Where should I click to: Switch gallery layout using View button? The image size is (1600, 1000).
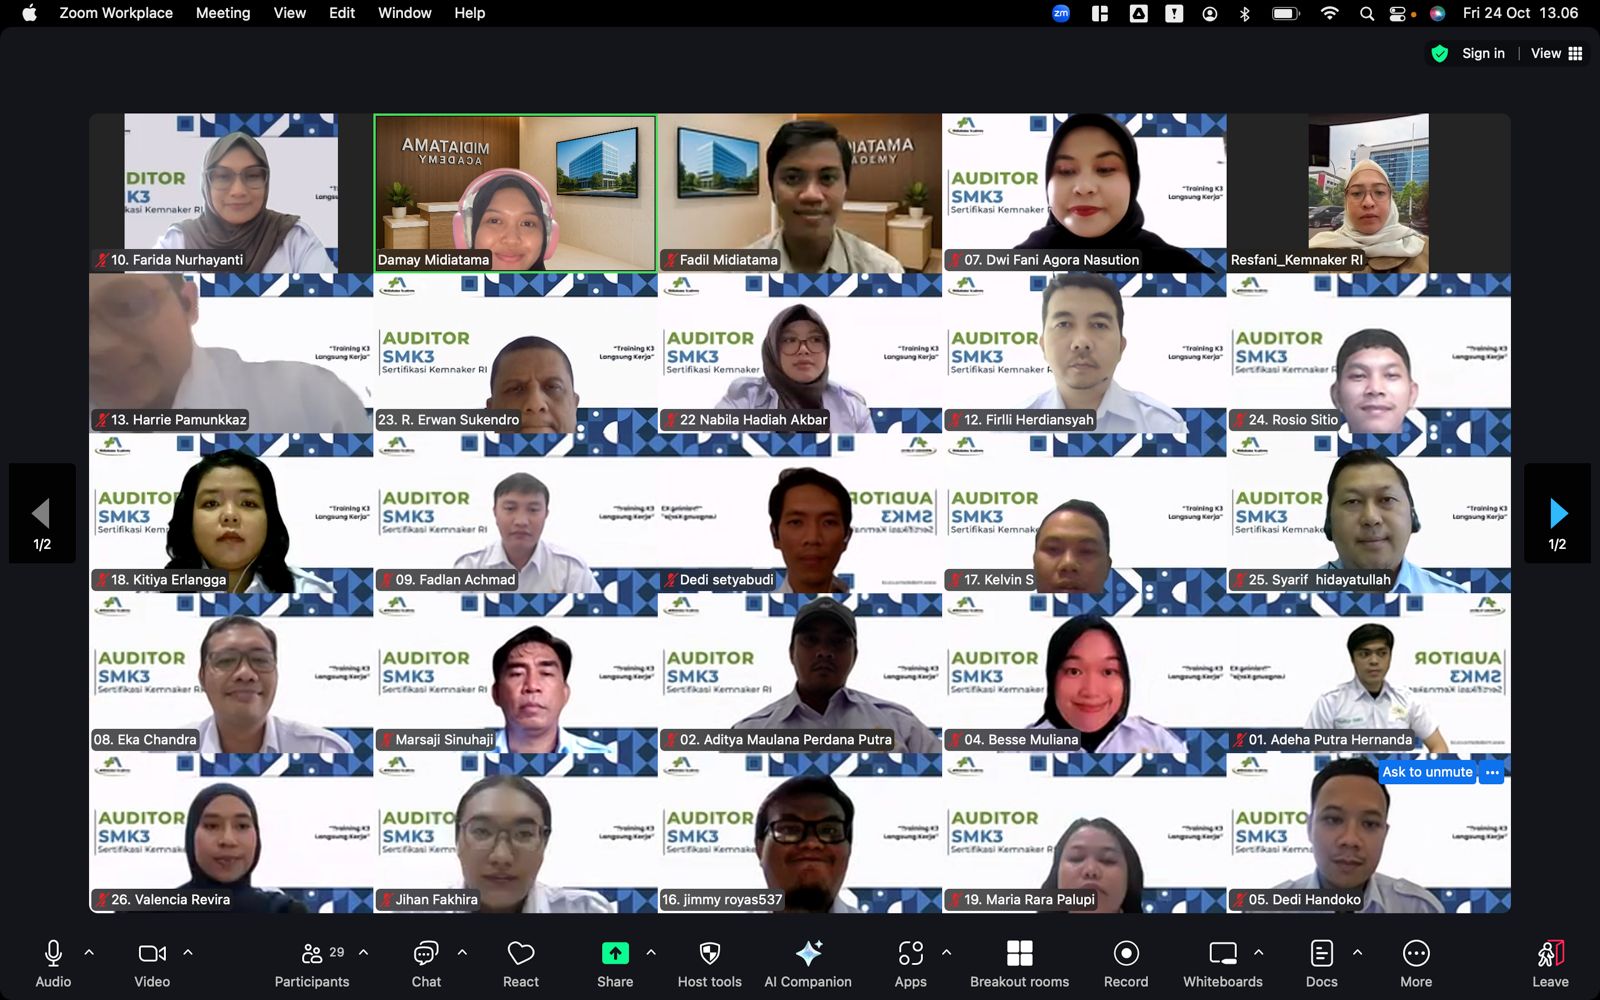point(1556,53)
